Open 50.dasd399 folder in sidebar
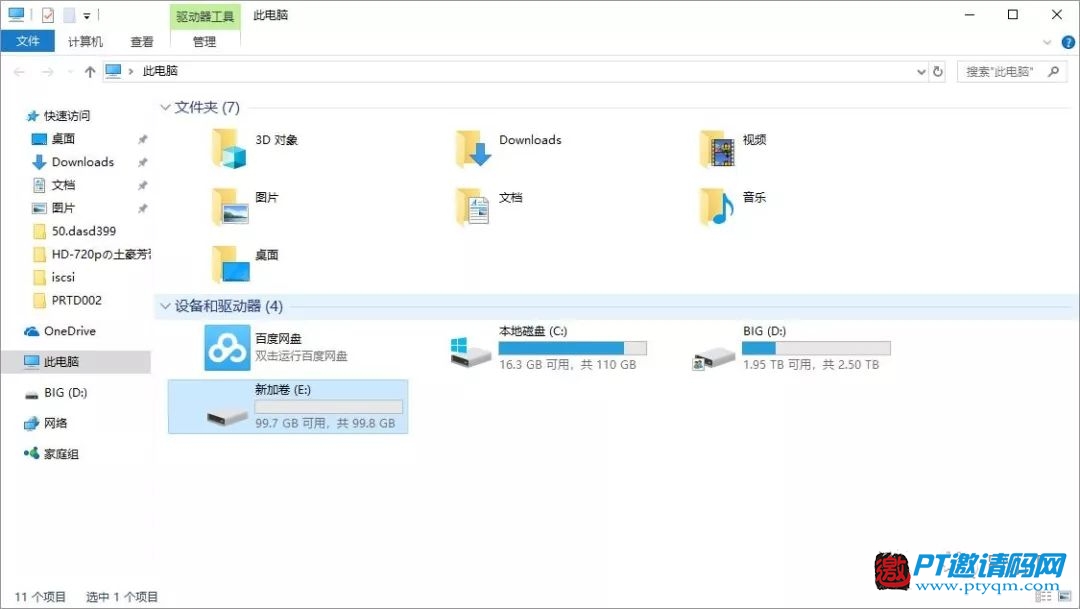 74,231
